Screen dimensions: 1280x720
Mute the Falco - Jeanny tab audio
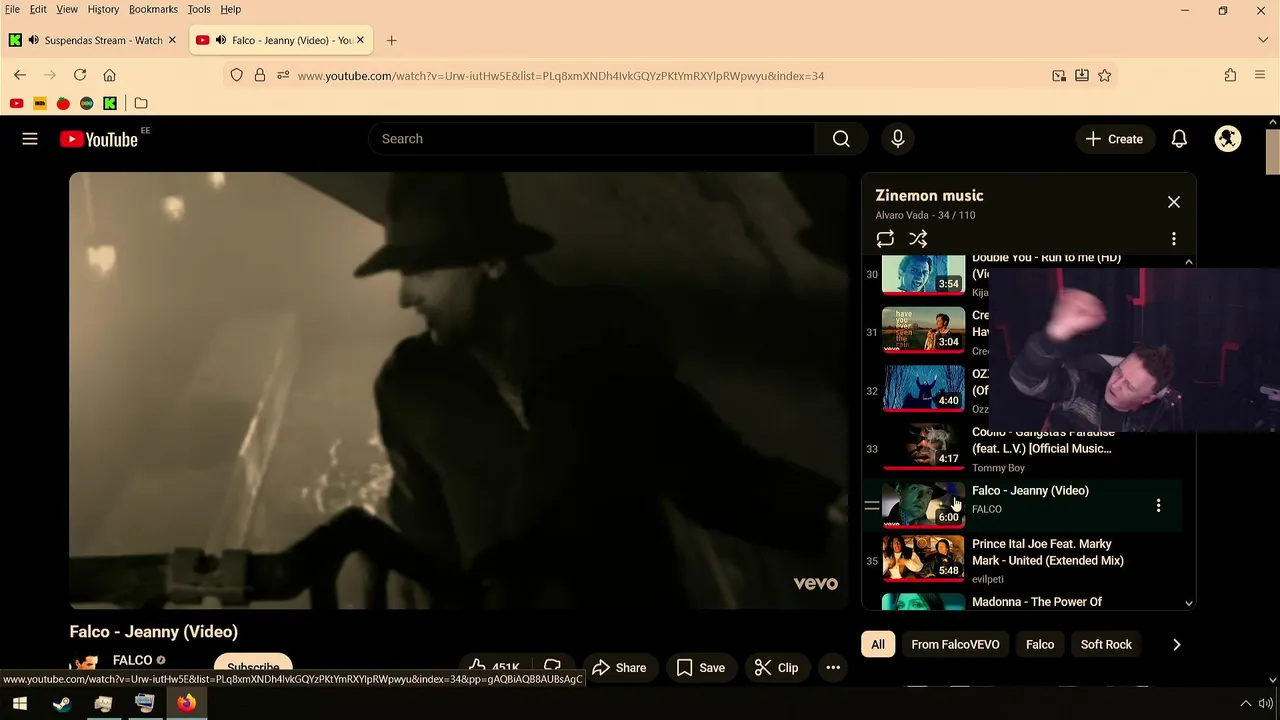pos(221,40)
